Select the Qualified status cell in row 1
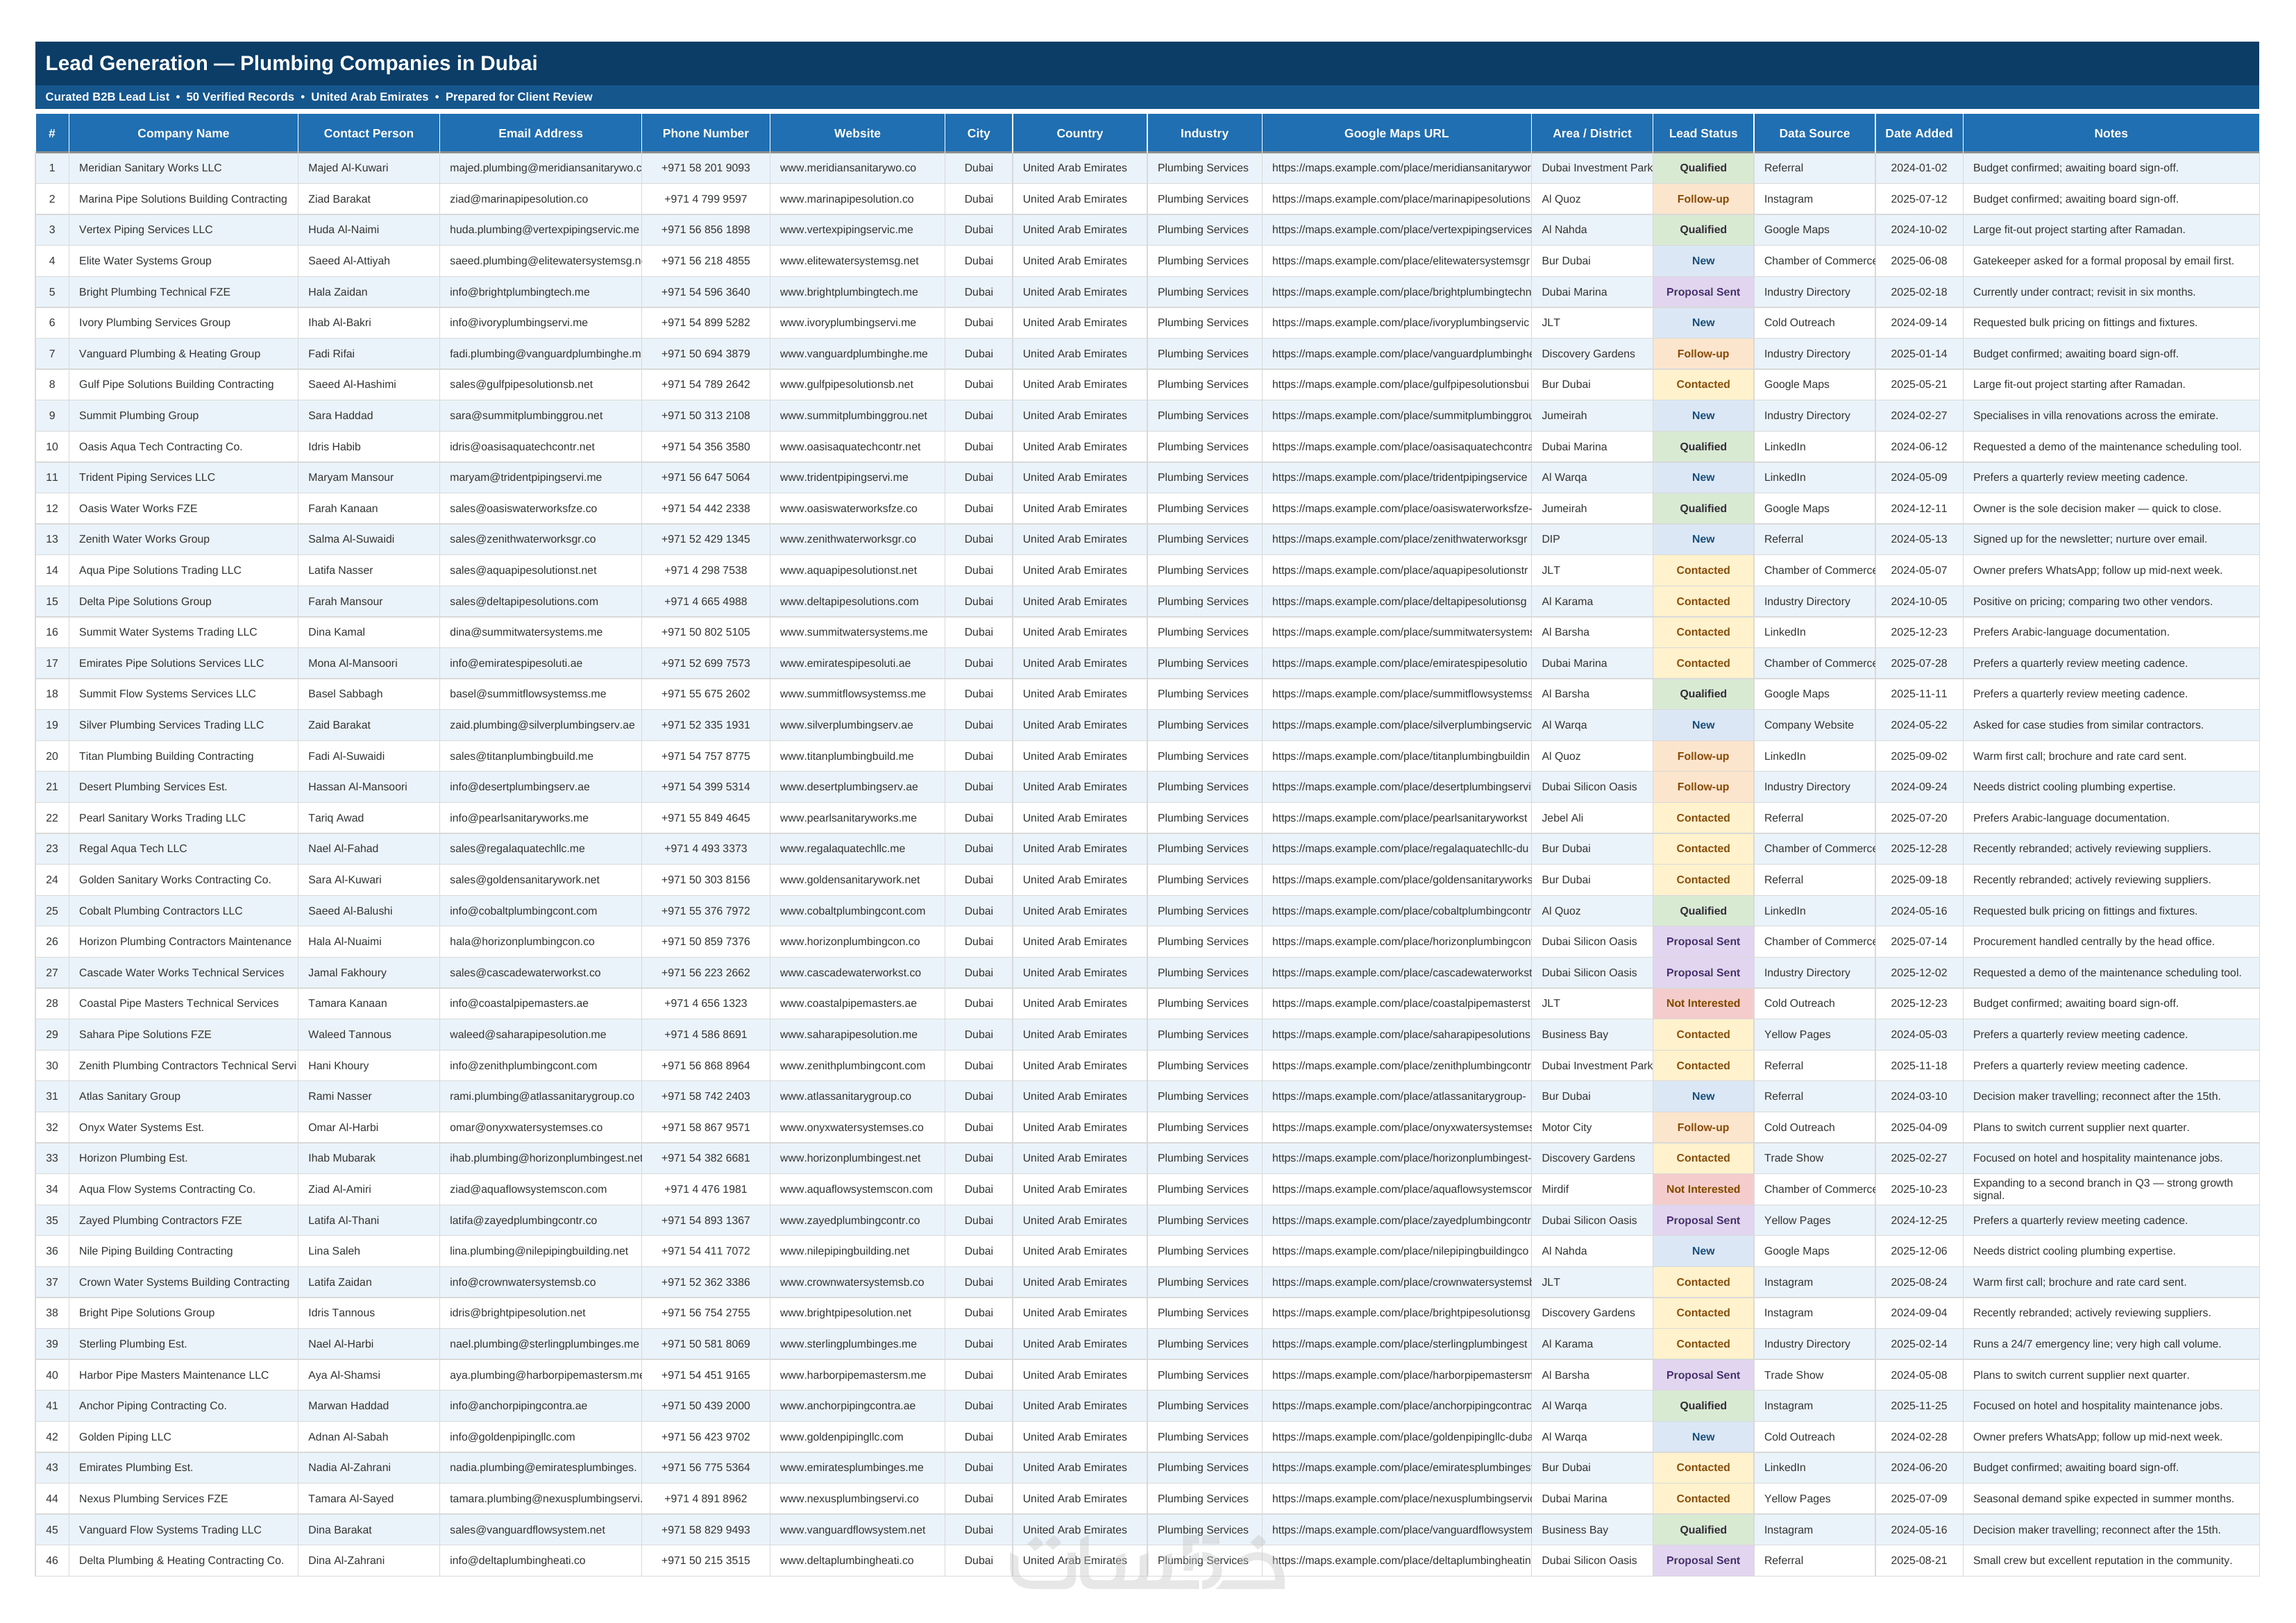 click(x=1702, y=168)
